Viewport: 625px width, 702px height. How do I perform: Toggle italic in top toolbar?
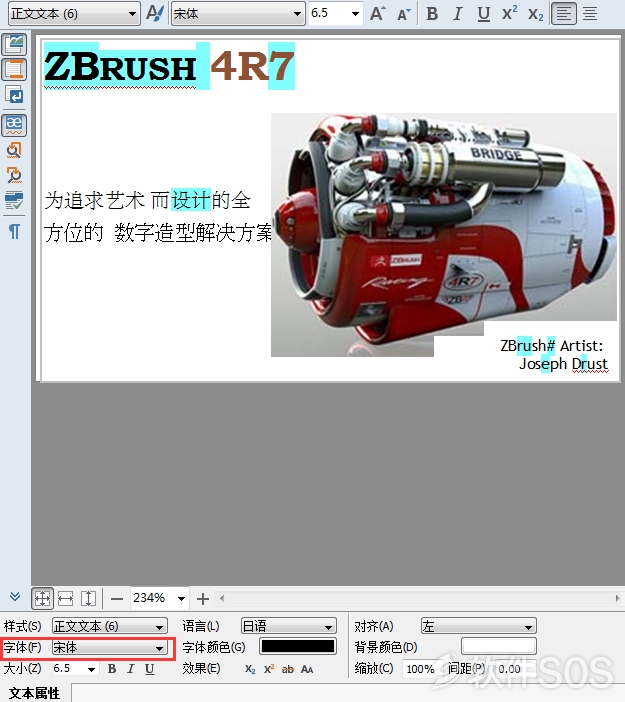(x=458, y=14)
